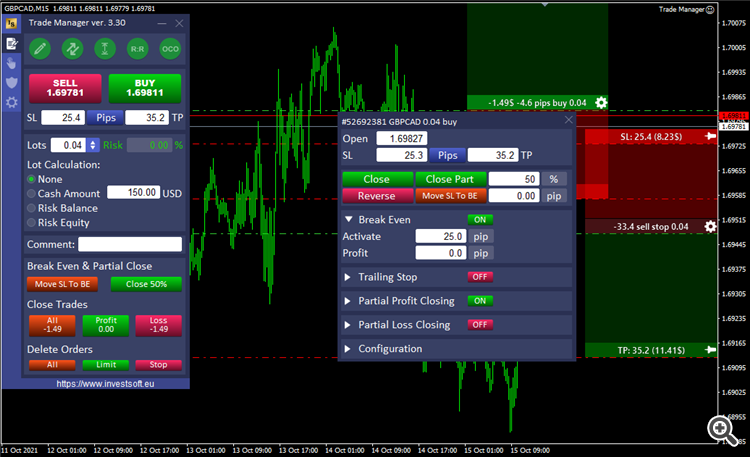This screenshot has height=457, width=750.
Task: Click the Trade Manager logo icon
Action: point(11,23)
